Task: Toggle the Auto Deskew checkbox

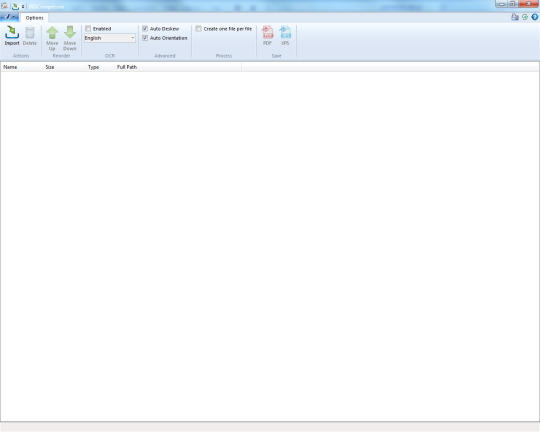Action: click(x=145, y=29)
